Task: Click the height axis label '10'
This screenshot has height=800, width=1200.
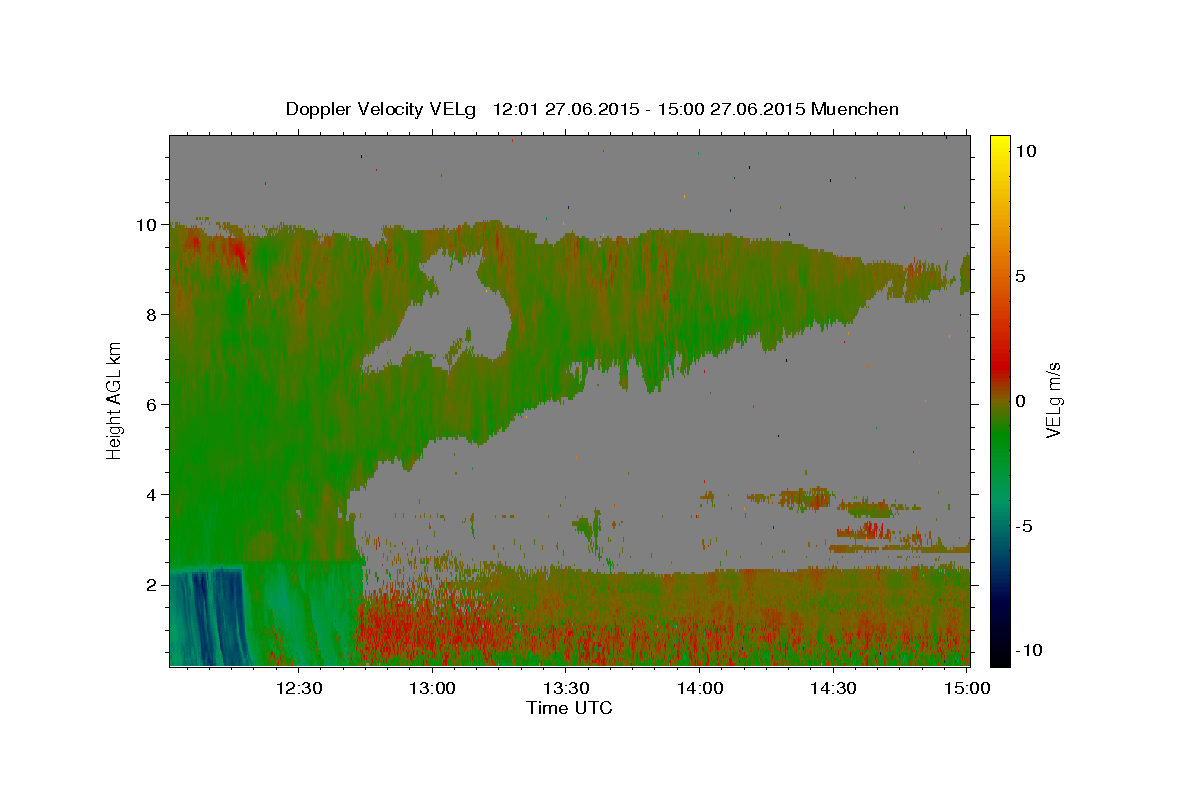Action: point(147,225)
